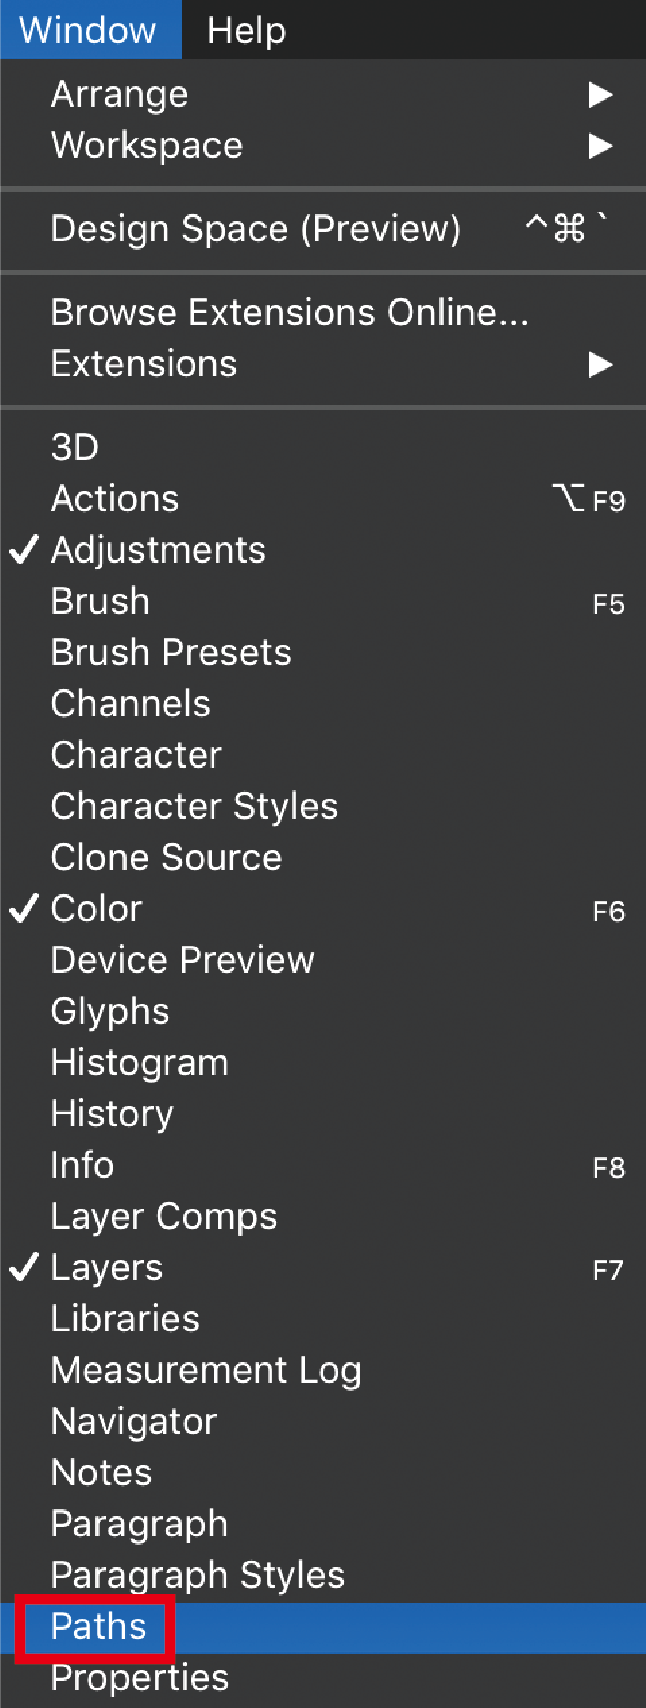Expand the Workspace submenu
The image size is (646, 1708).
147,146
